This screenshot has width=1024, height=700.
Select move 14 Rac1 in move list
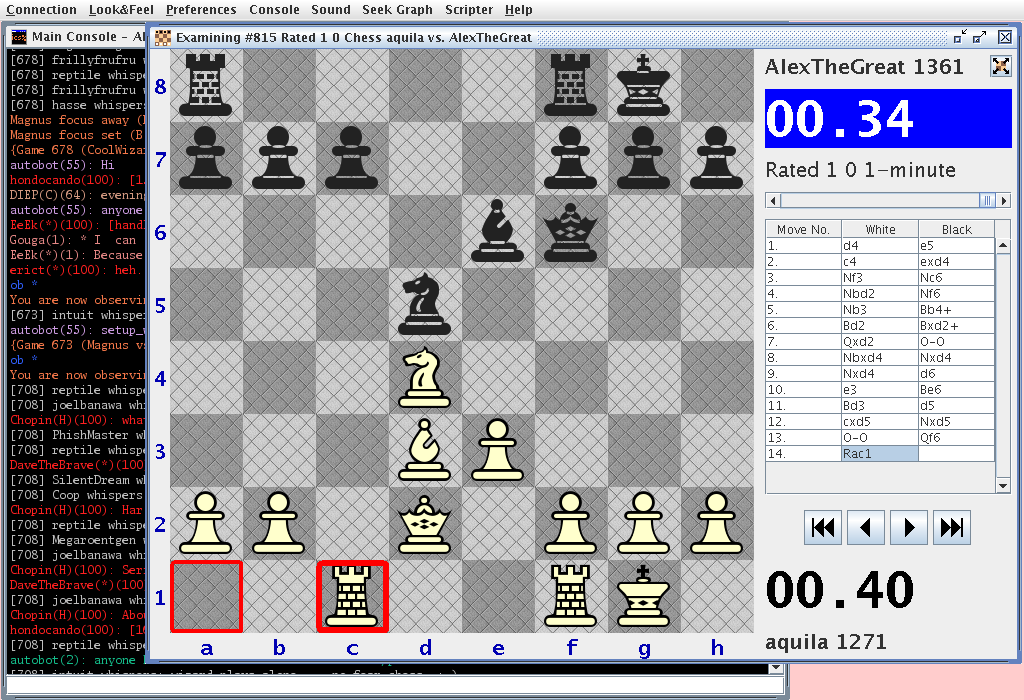tap(879, 454)
